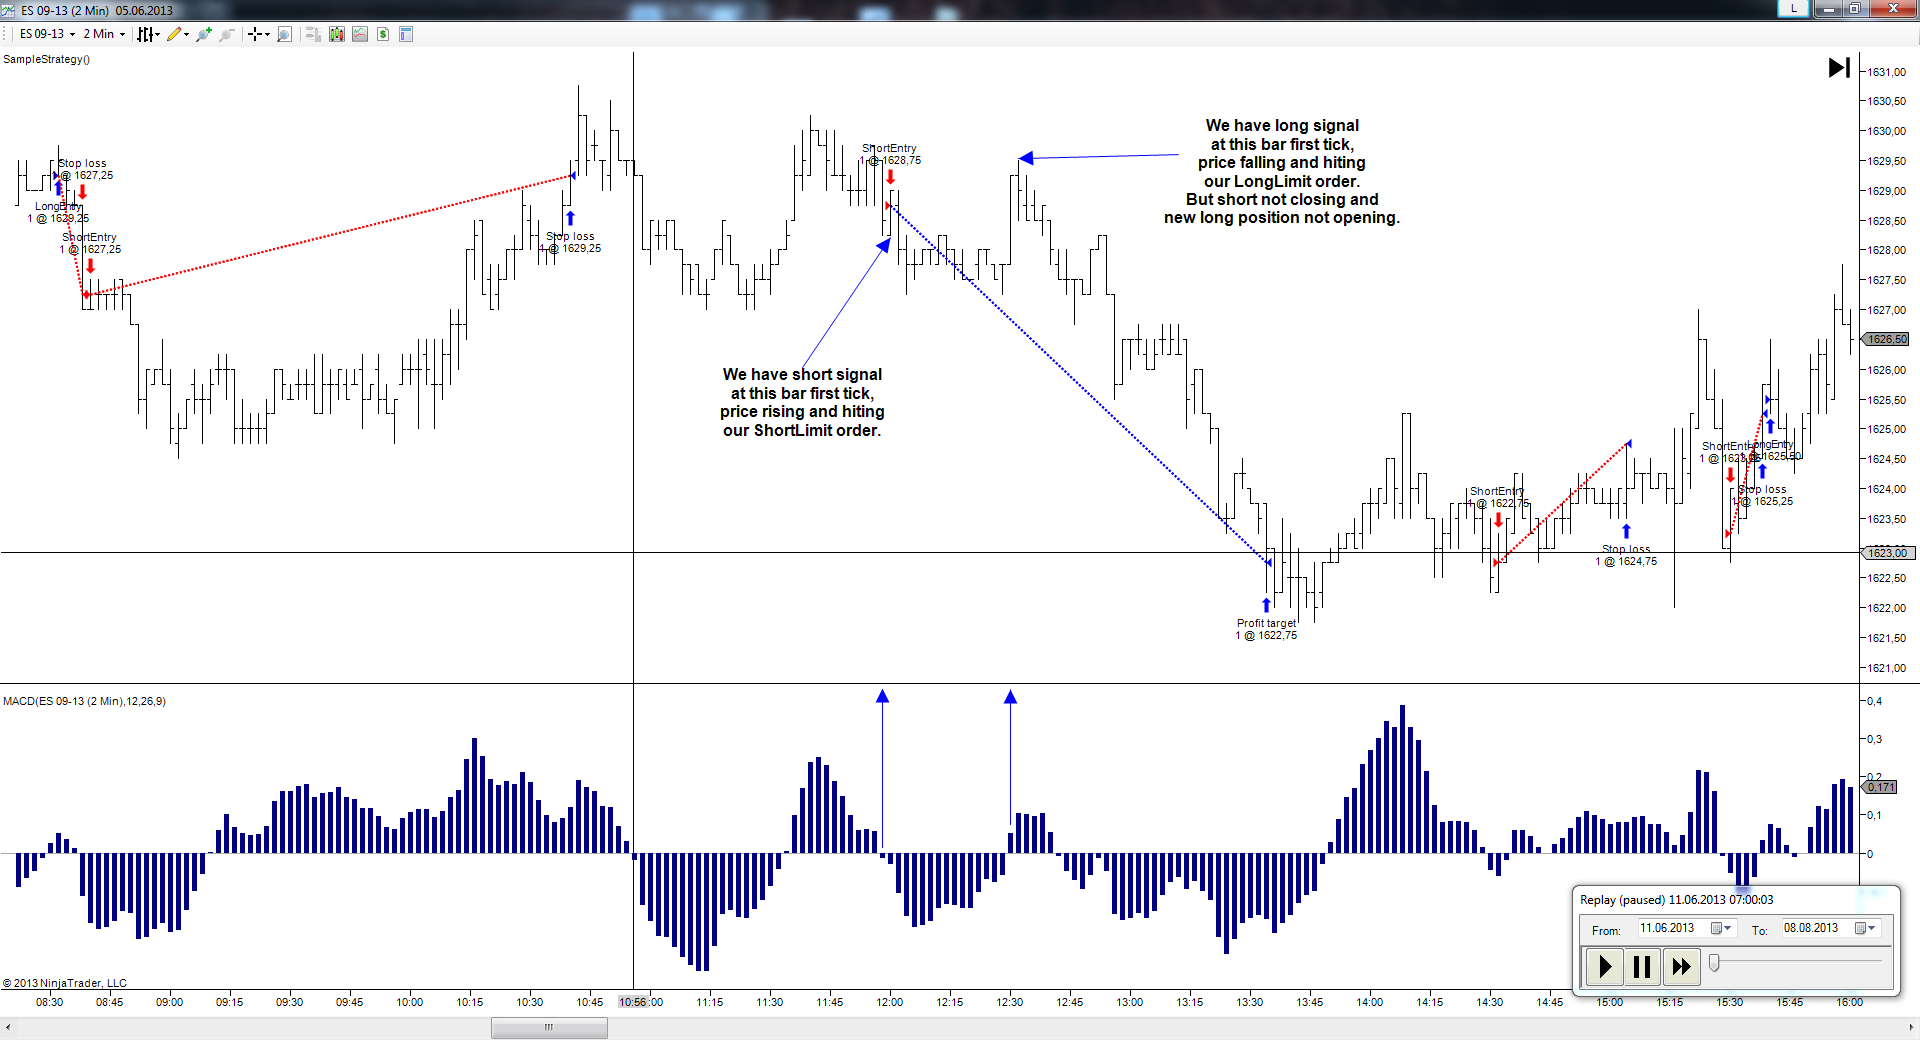
Task: Click the MACD value marker 0,171
Action: 1880,787
